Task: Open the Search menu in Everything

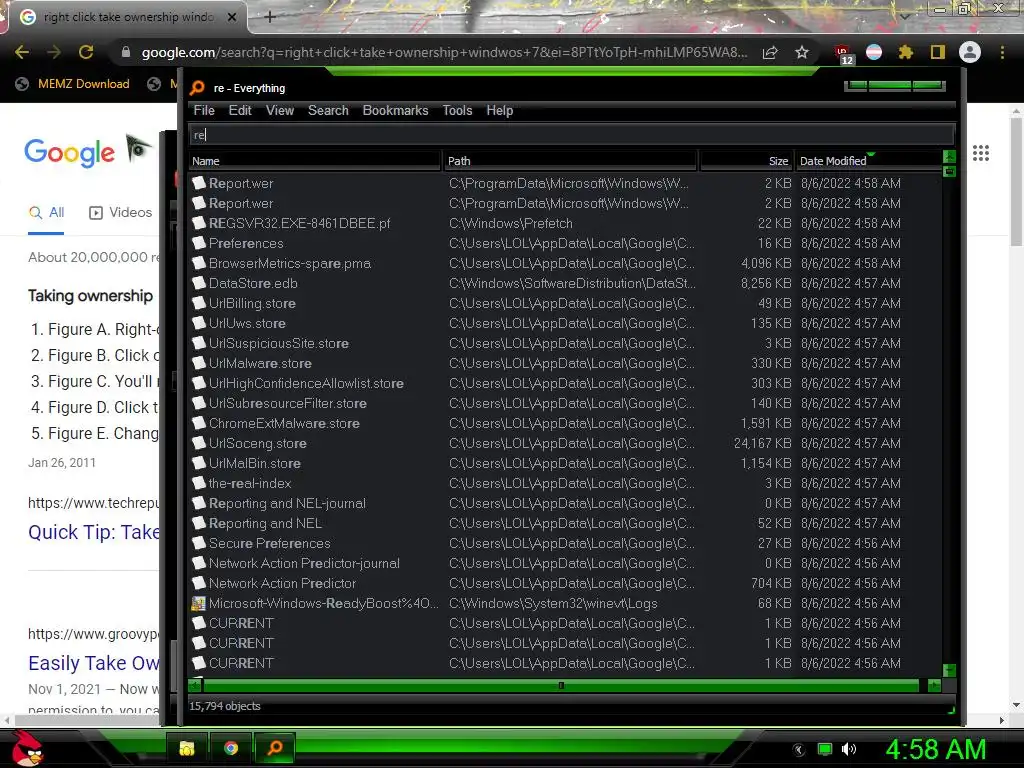Action: [x=328, y=110]
